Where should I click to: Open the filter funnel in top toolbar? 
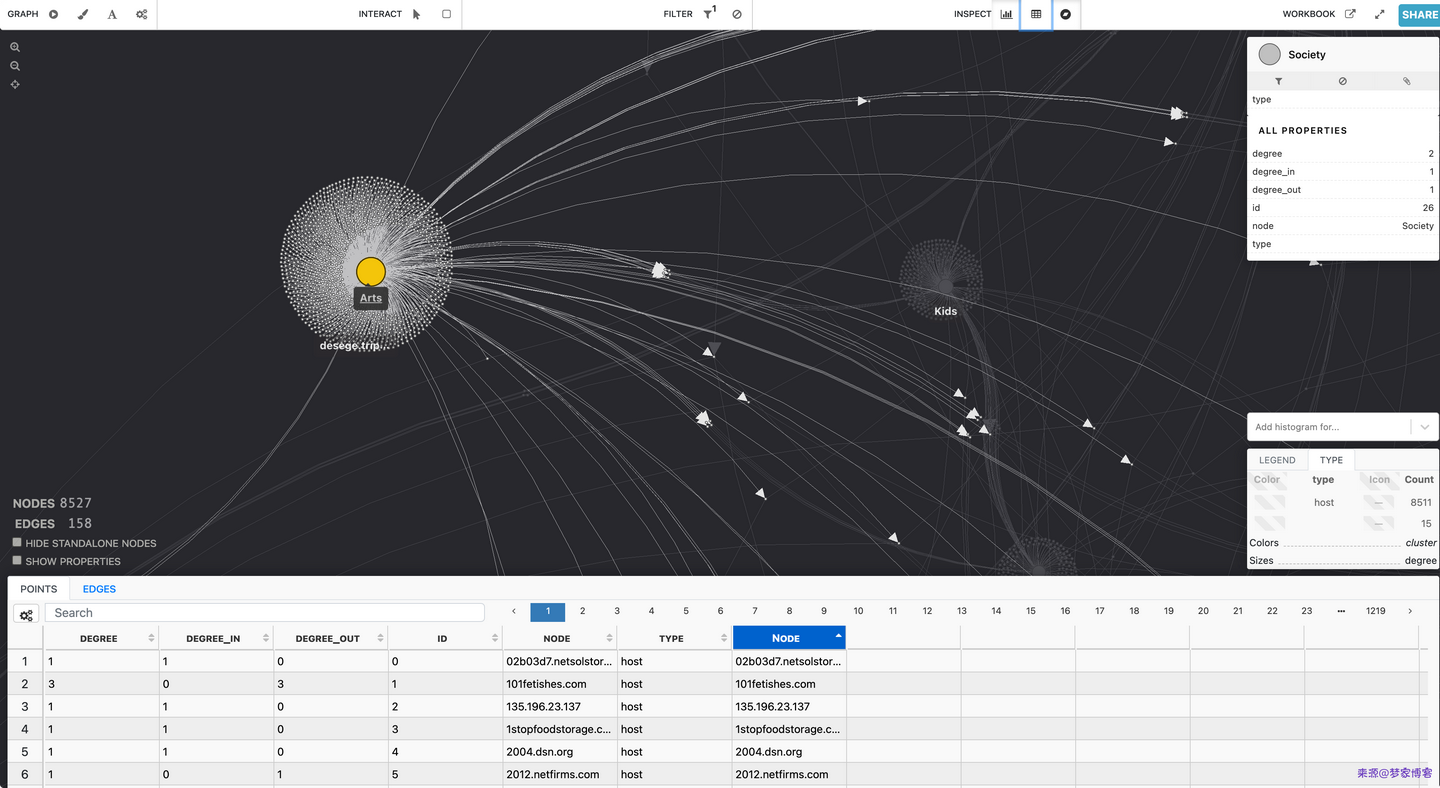click(708, 14)
